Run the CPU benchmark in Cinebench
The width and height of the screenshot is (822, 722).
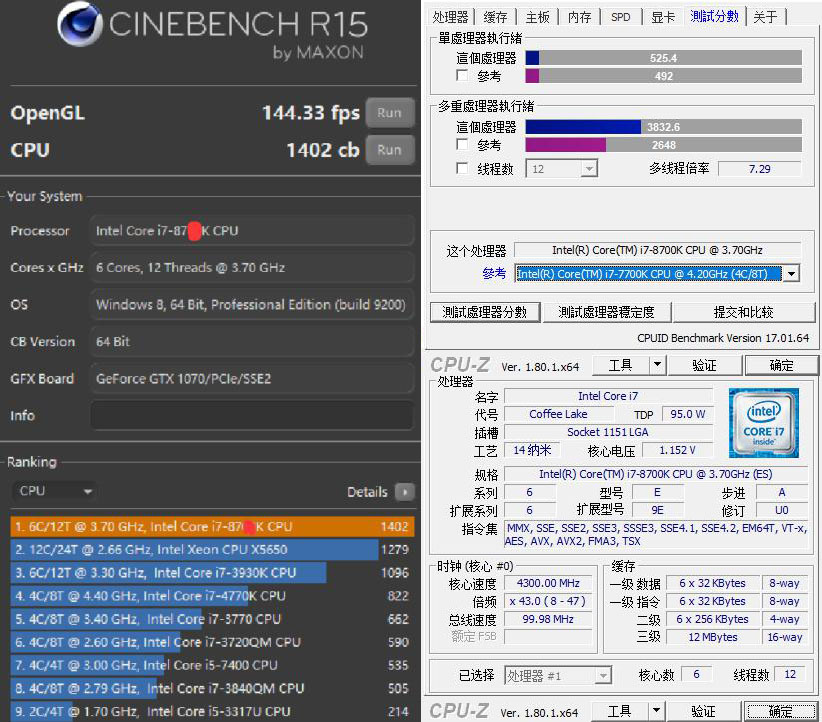click(390, 150)
